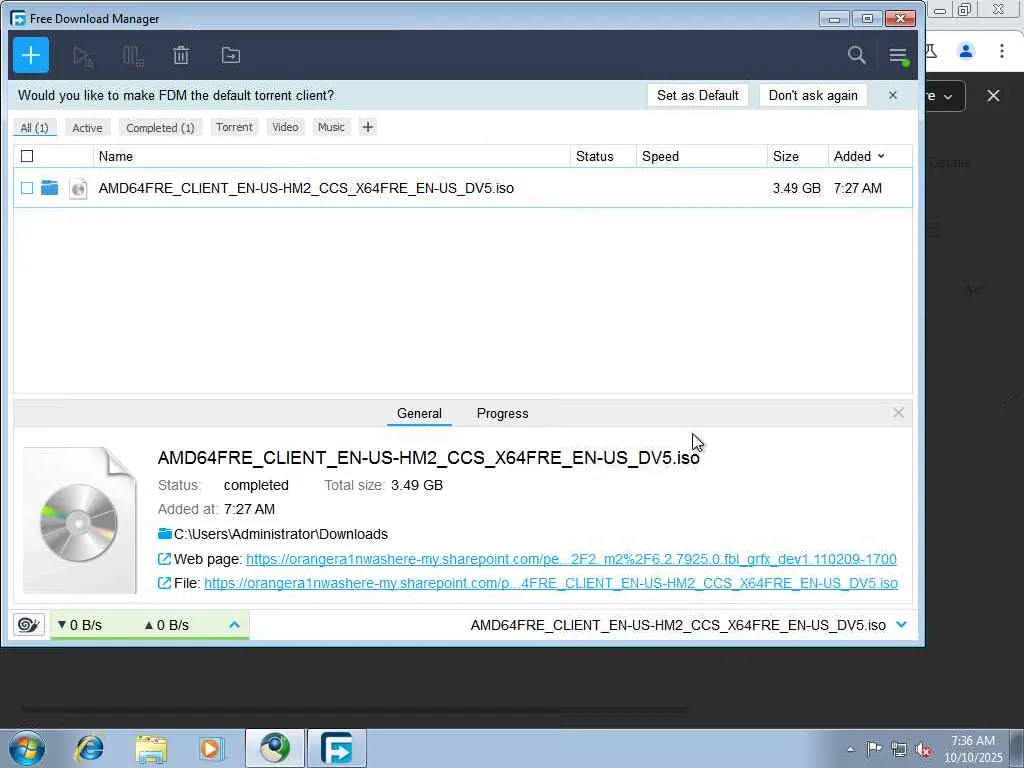Click the blue folder icon in download row
This screenshot has width=1024, height=768.
(x=50, y=188)
